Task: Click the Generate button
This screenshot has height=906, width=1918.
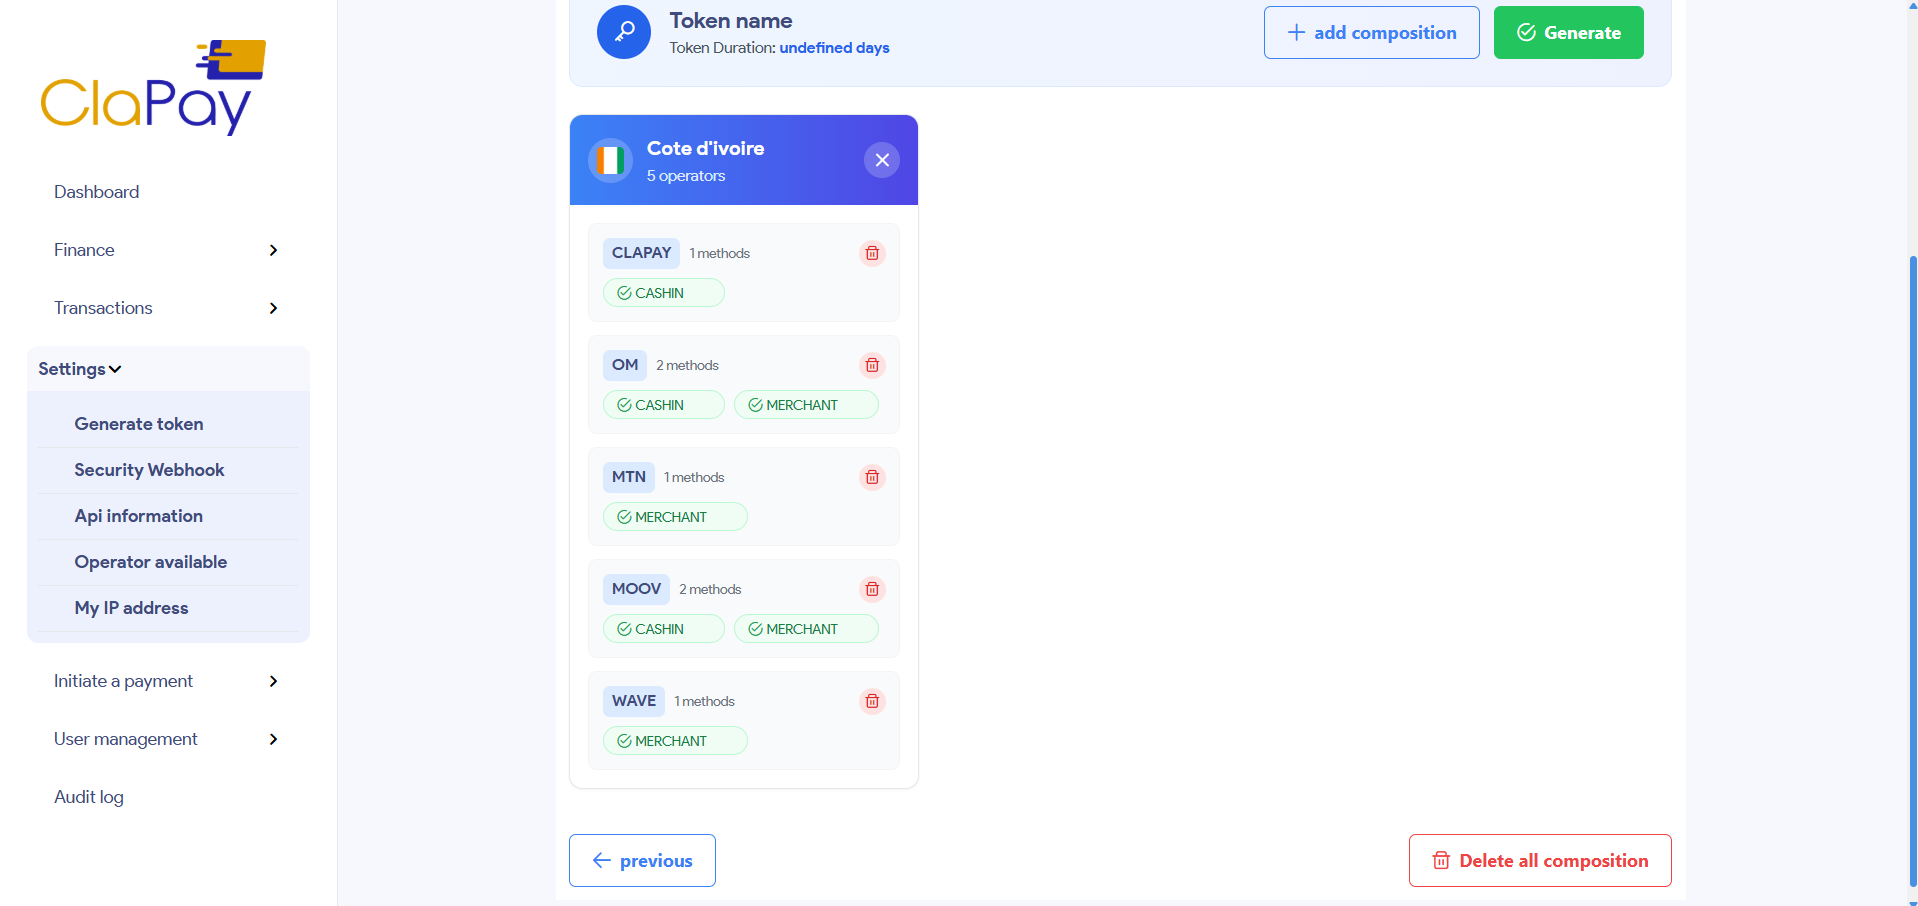Action: (x=1567, y=31)
